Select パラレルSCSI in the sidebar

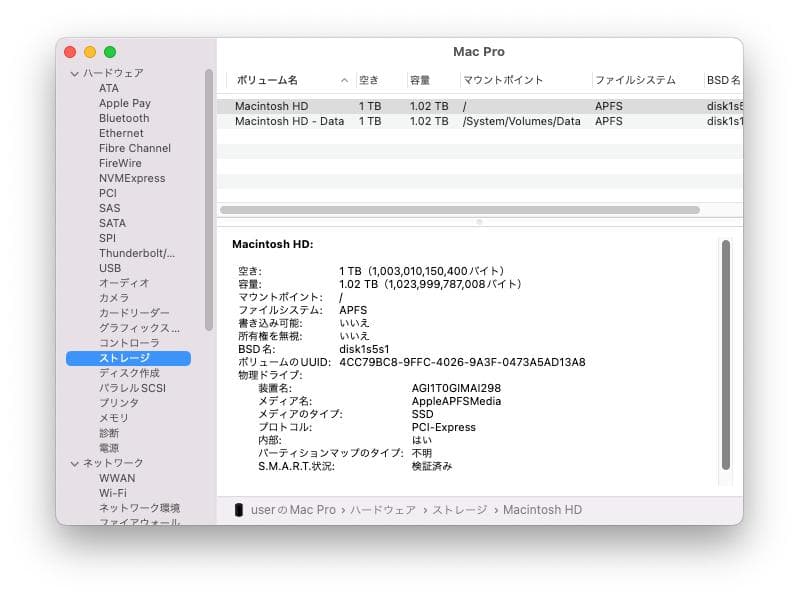[132, 388]
